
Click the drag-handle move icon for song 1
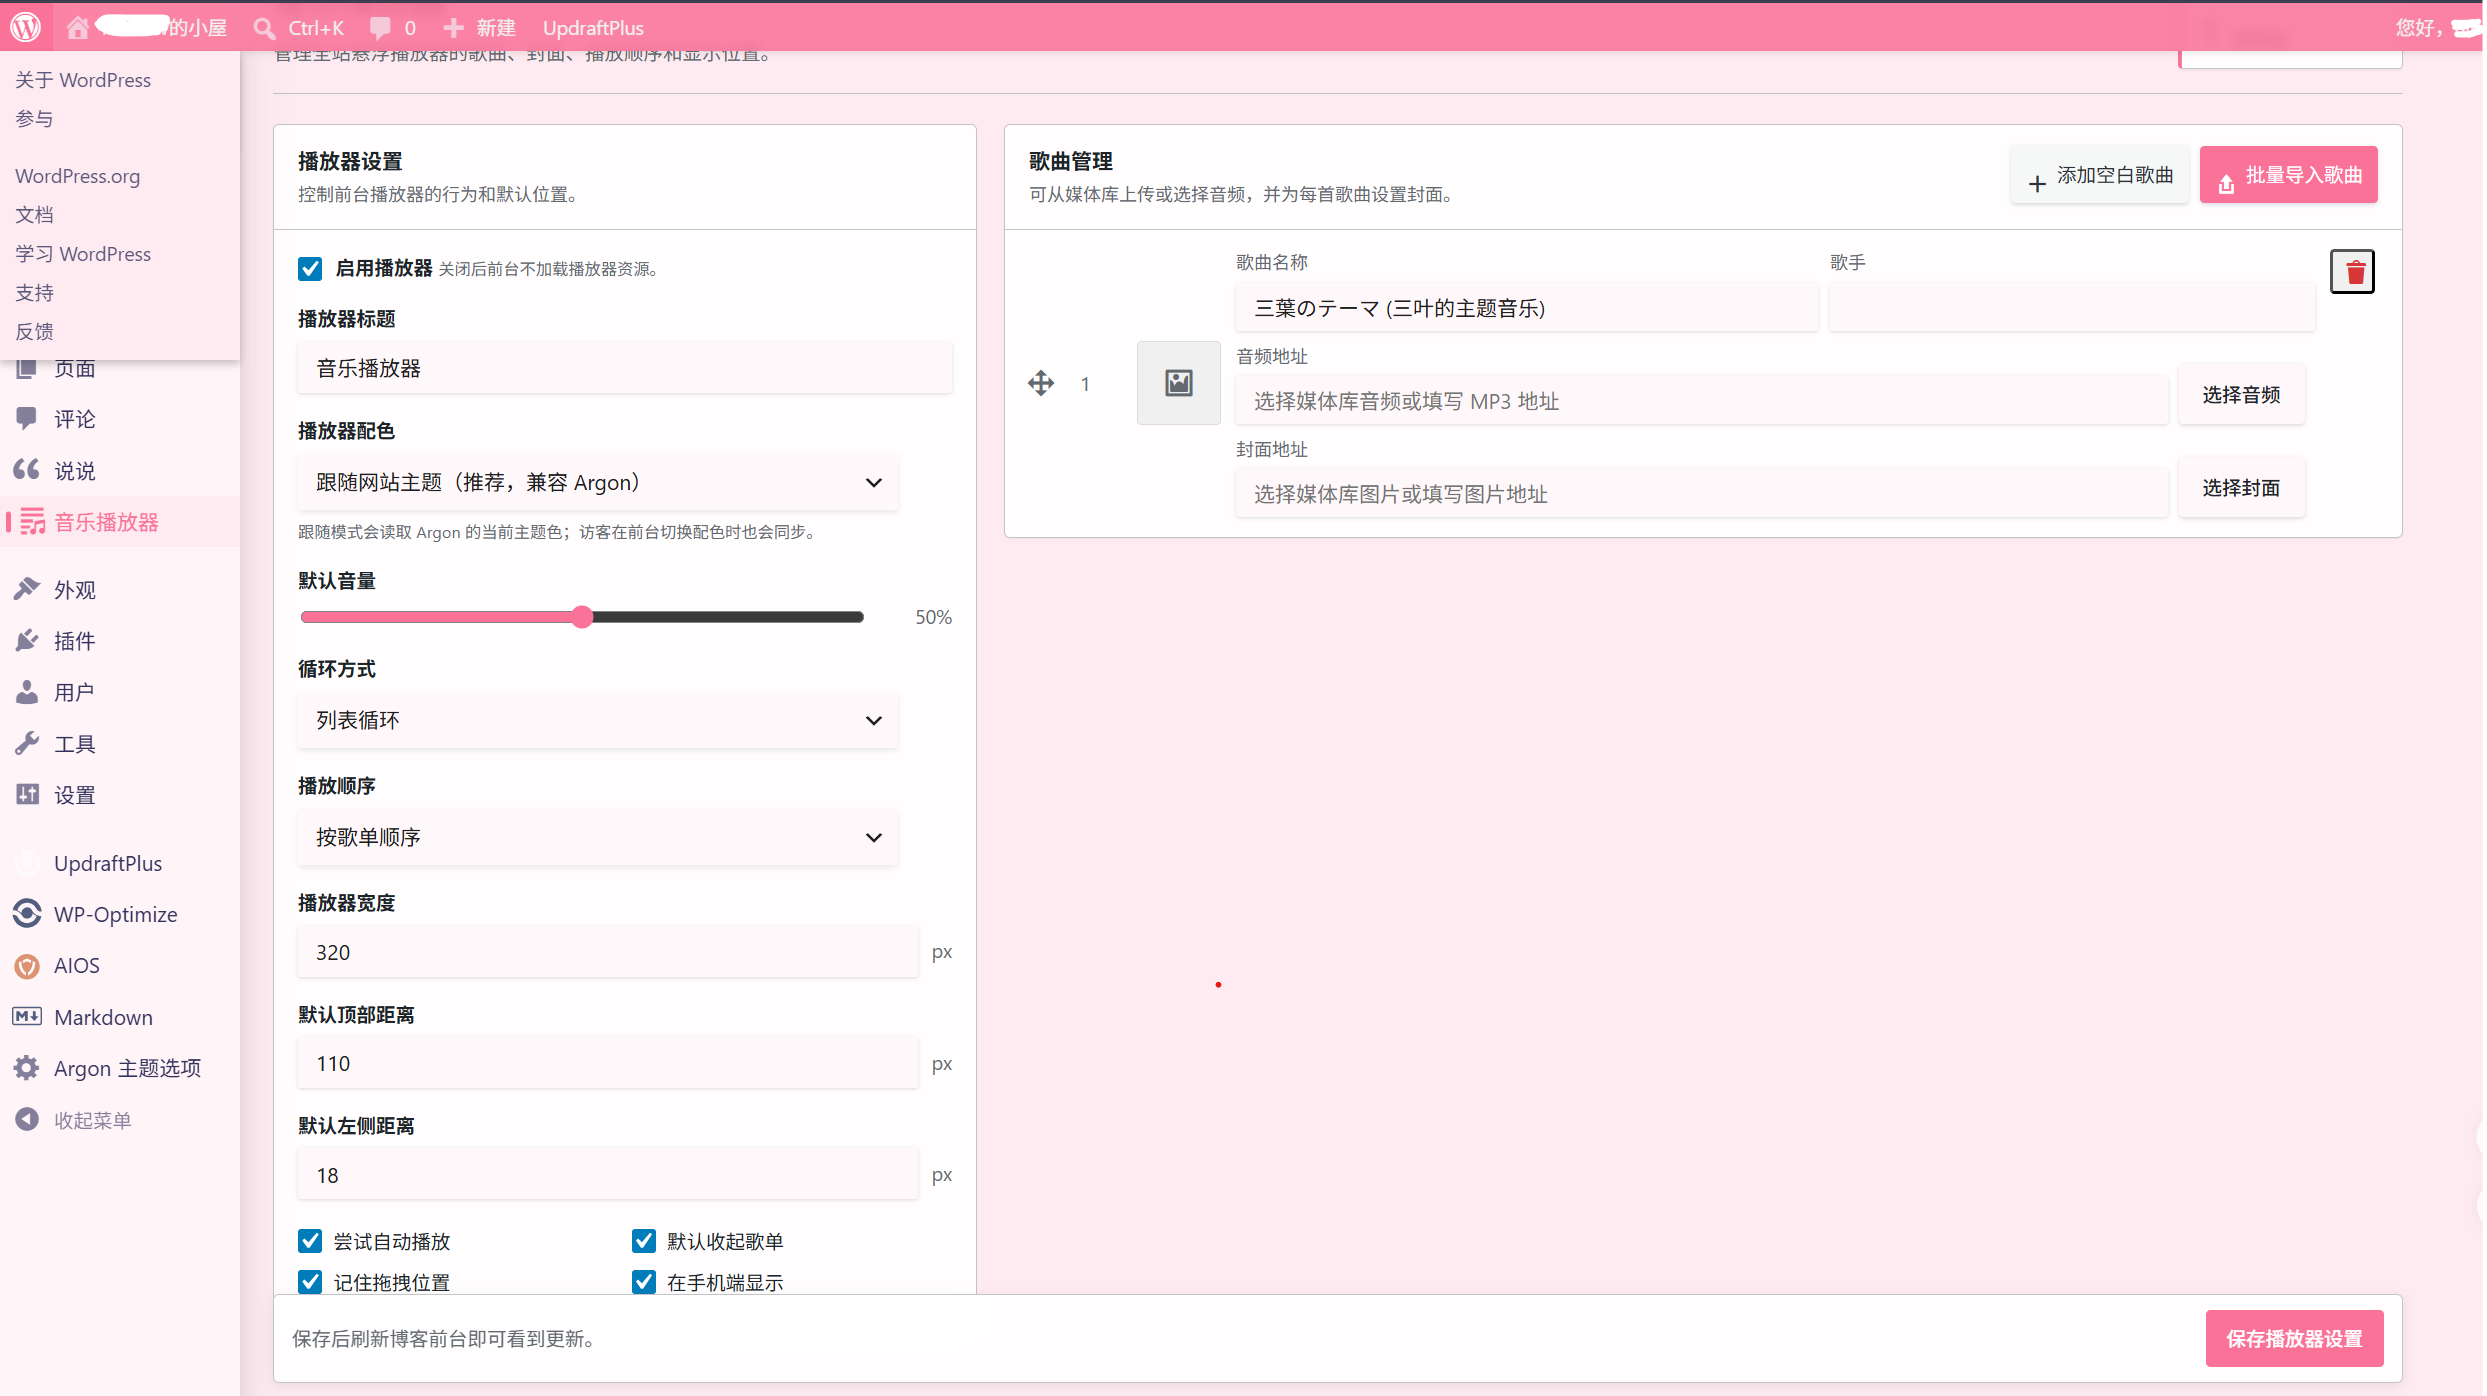[1041, 383]
